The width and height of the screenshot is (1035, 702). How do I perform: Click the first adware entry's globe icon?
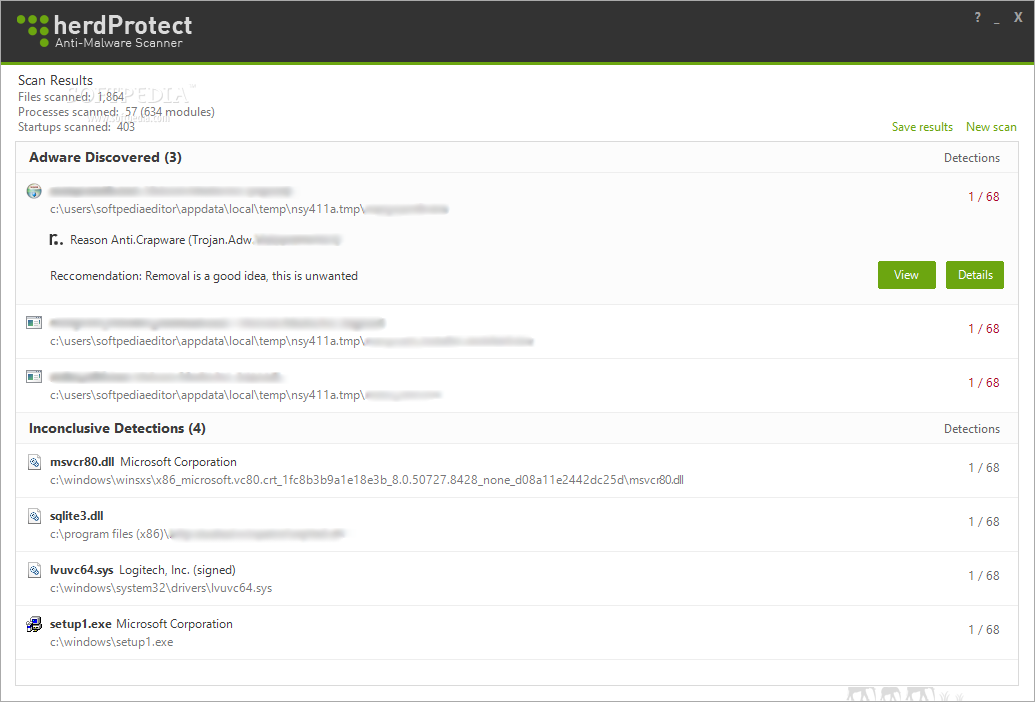tap(35, 191)
